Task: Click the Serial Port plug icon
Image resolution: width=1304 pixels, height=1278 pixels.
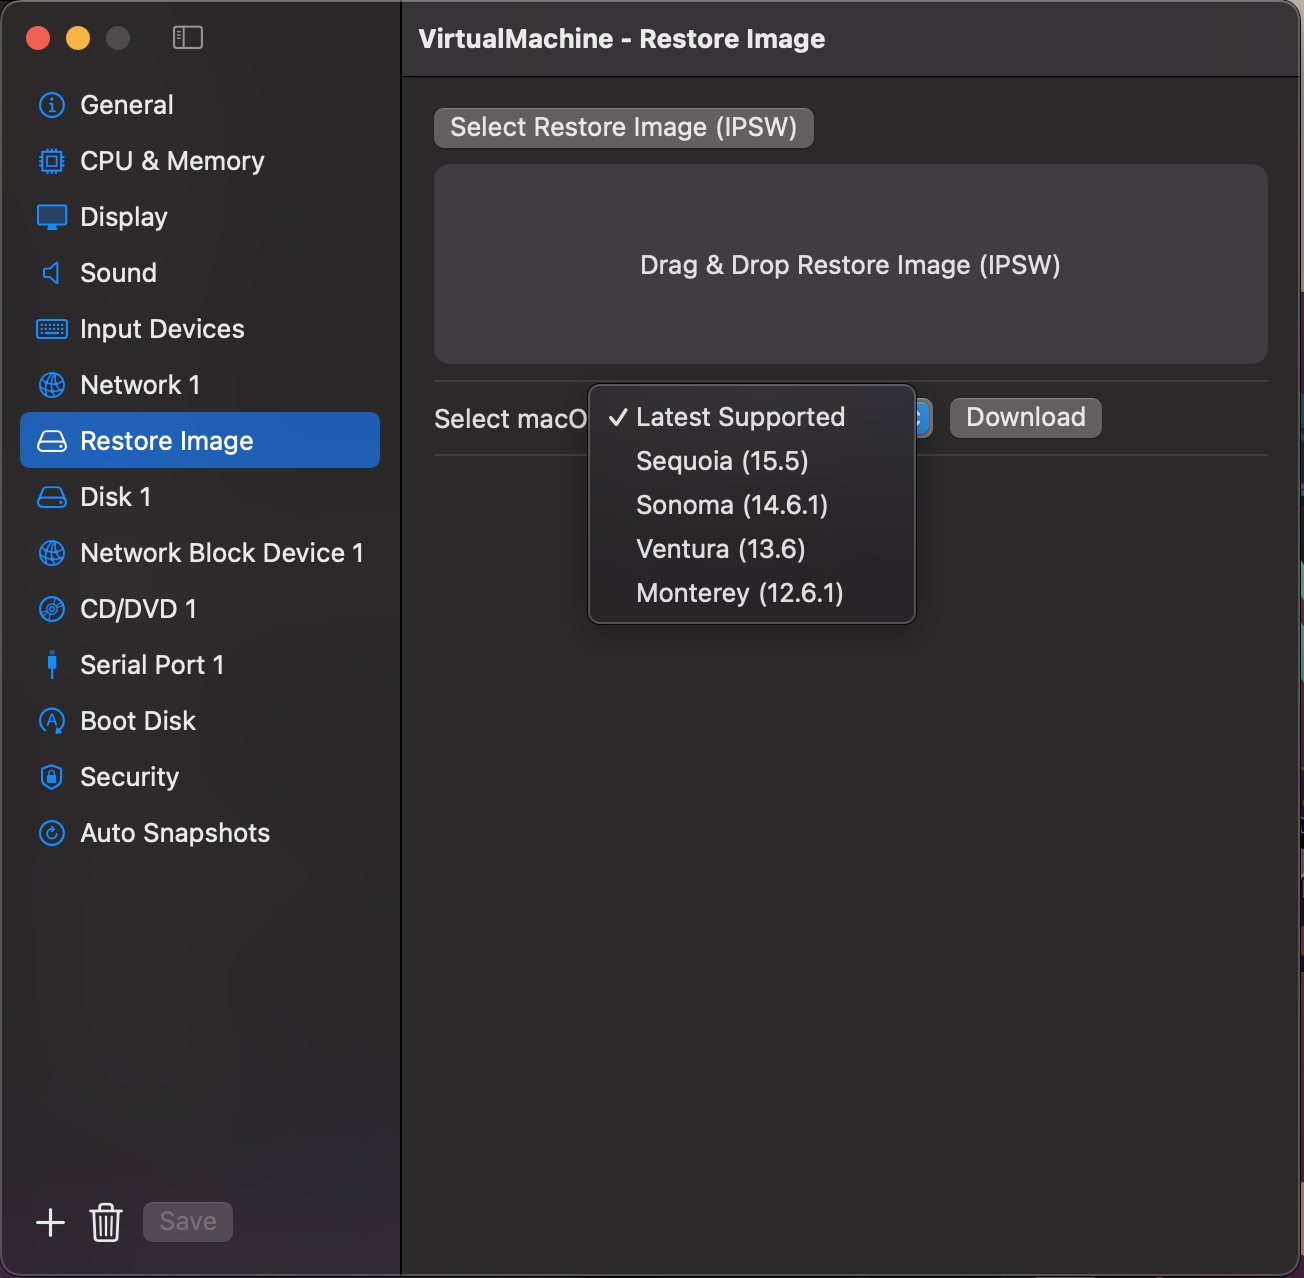Action: point(52,665)
